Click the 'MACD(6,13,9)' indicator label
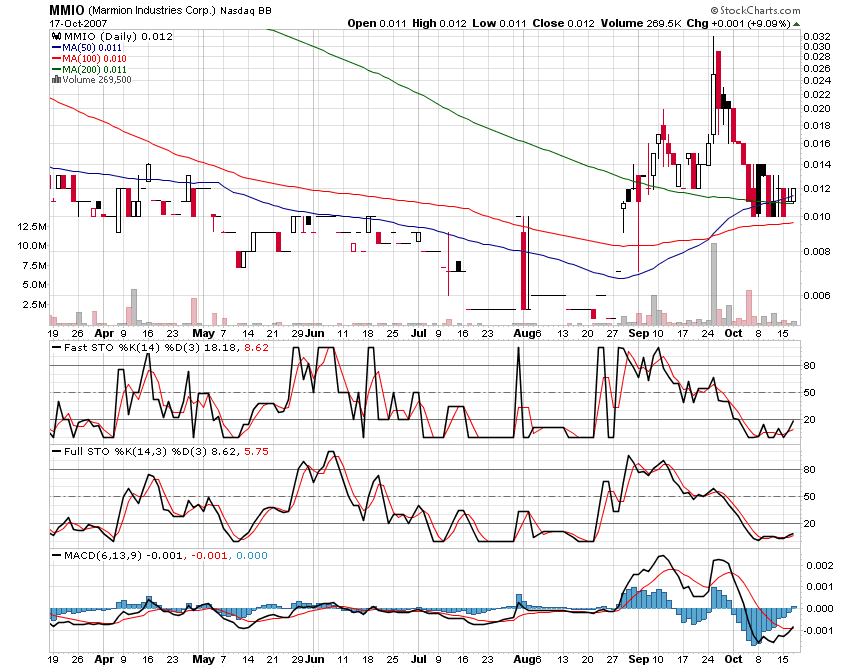 pos(102,556)
